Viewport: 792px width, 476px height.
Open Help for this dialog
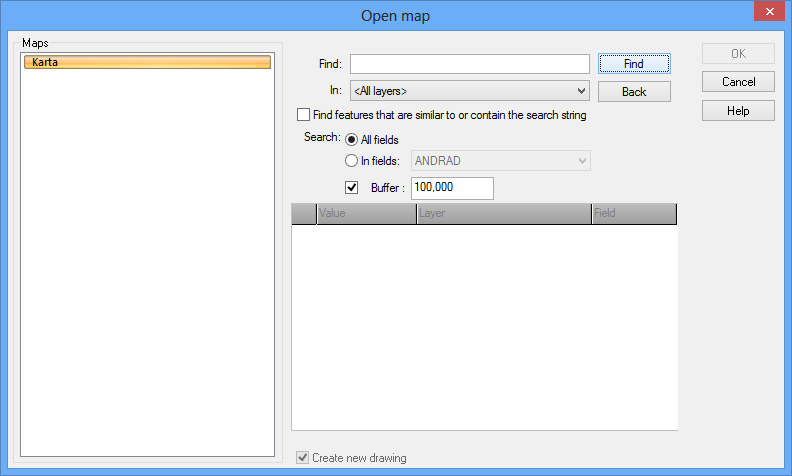point(738,111)
